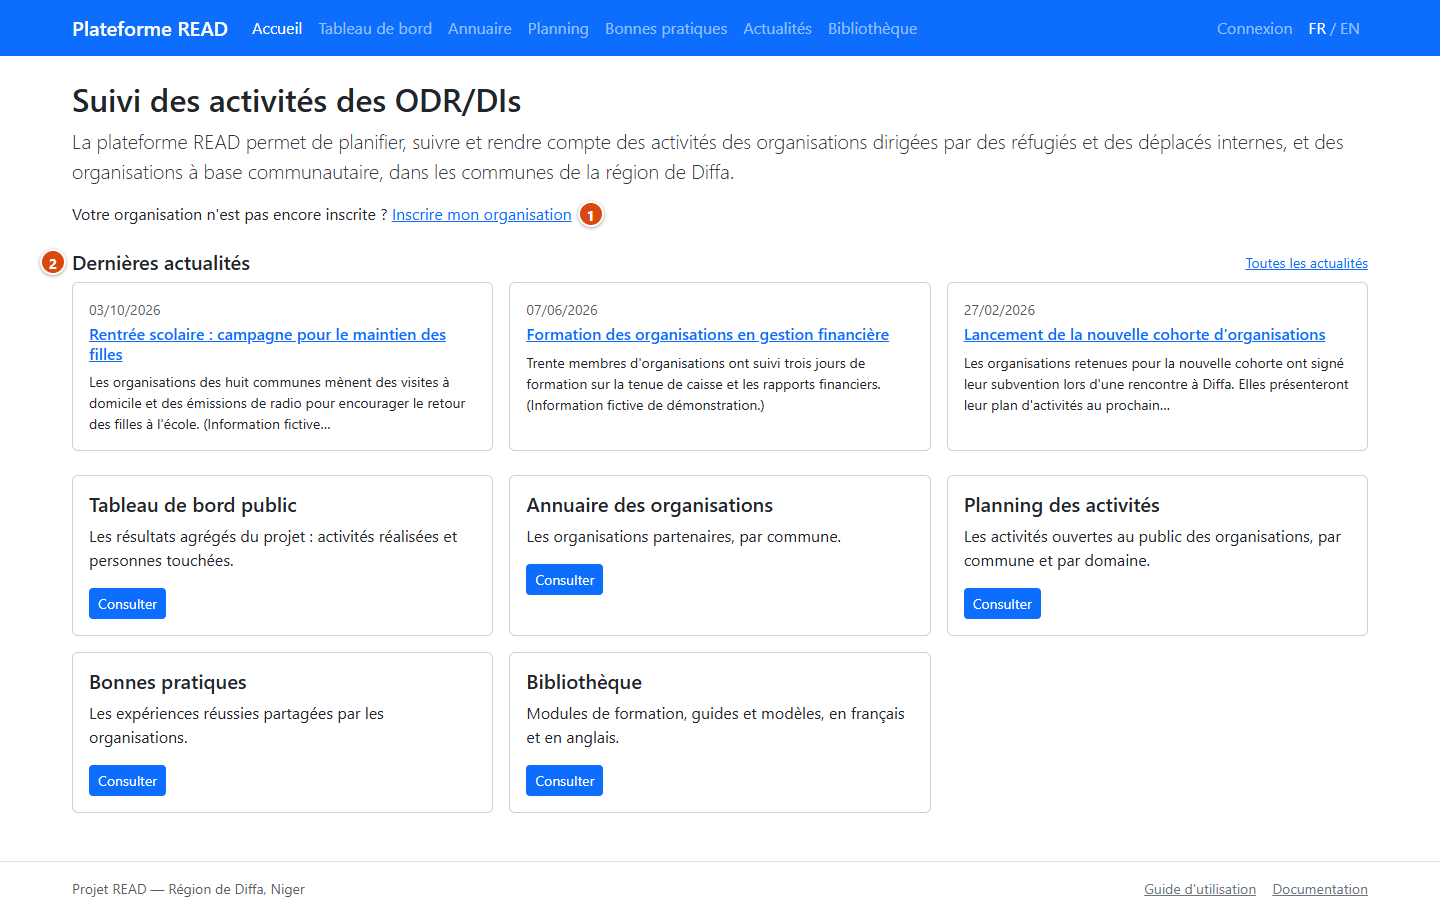The height and width of the screenshot is (900, 1440).
Task: Click the heading Dernières actualités
Action: 161,263
